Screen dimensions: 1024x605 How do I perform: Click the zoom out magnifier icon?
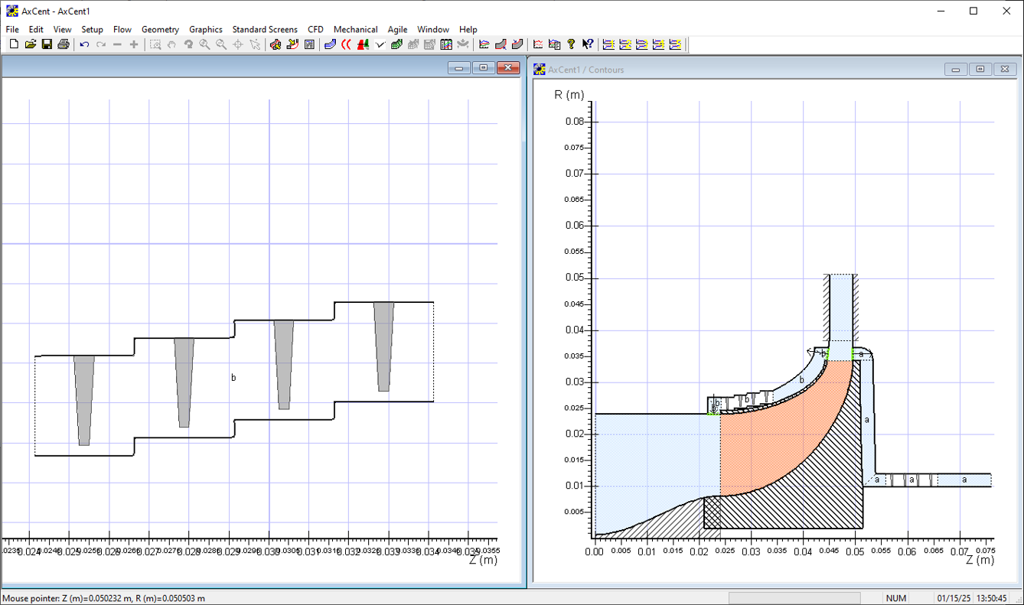coord(221,44)
